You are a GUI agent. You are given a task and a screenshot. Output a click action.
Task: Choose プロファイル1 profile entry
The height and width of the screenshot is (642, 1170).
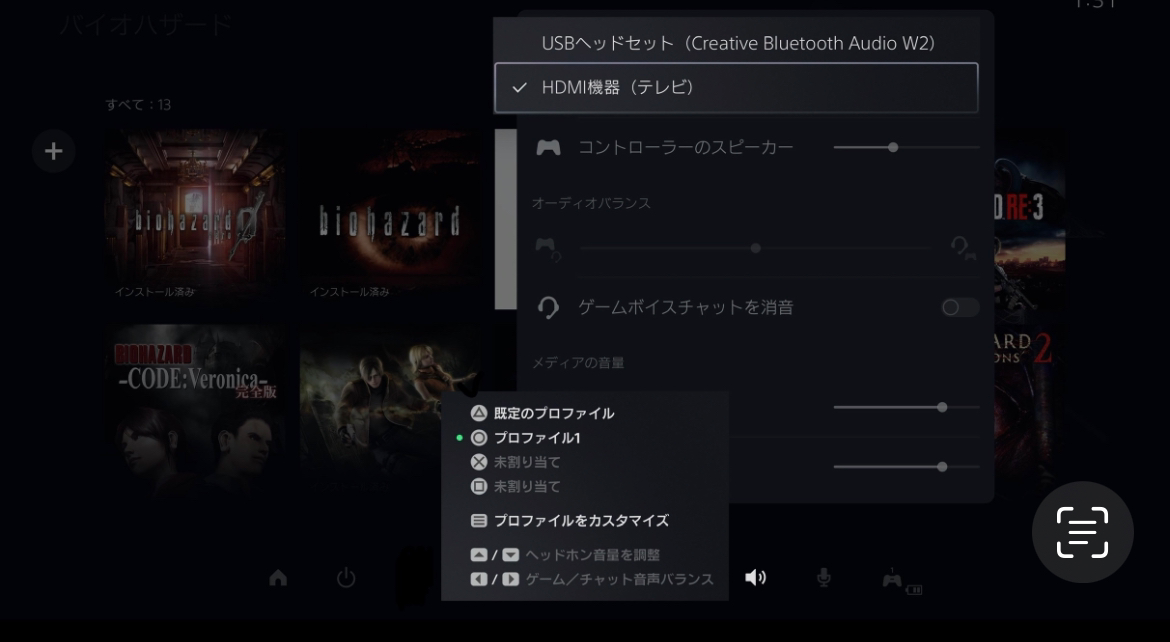tap(537, 437)
